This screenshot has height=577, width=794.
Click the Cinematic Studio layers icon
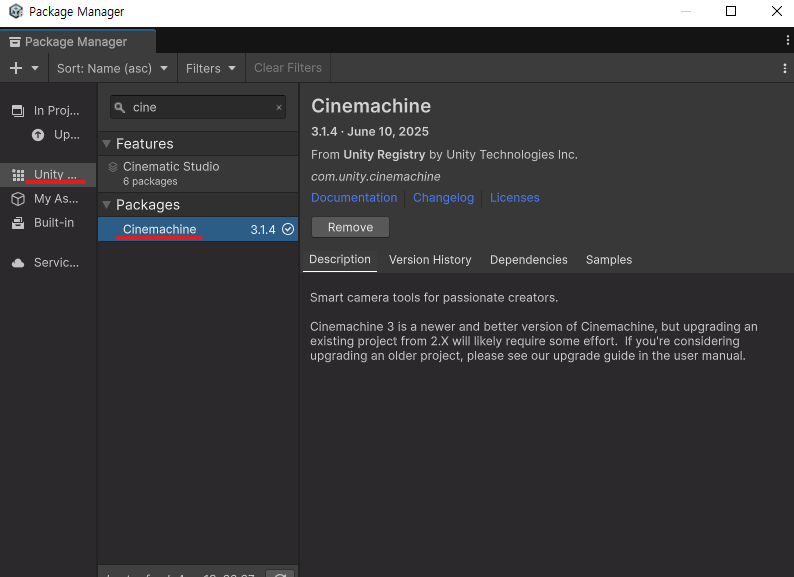pos(113,167)
